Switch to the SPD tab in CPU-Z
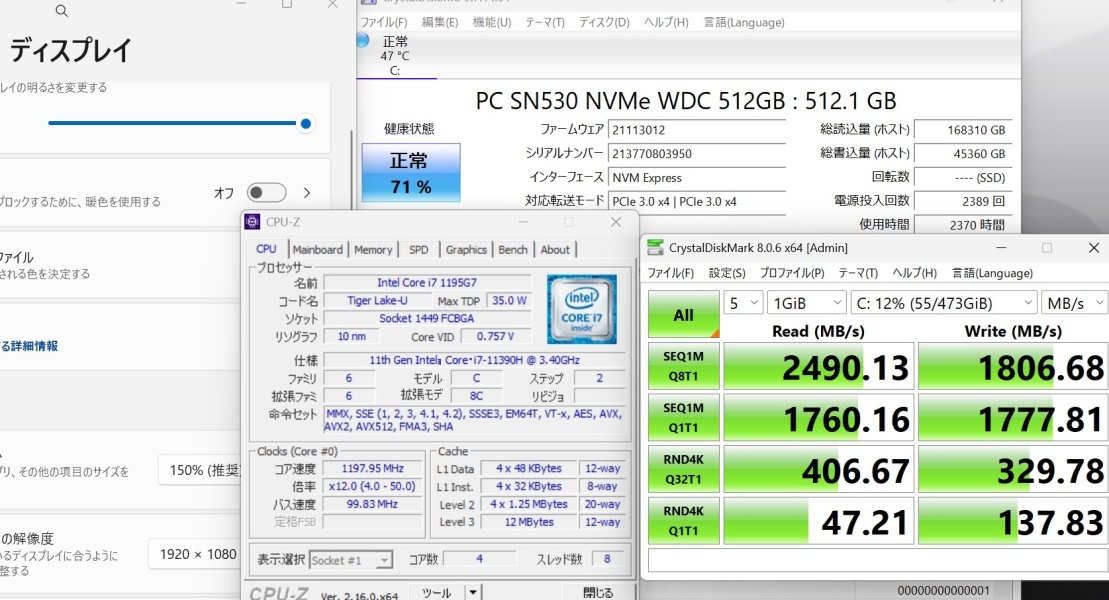This screenshot has height=600, width=1109. [419, 250]
